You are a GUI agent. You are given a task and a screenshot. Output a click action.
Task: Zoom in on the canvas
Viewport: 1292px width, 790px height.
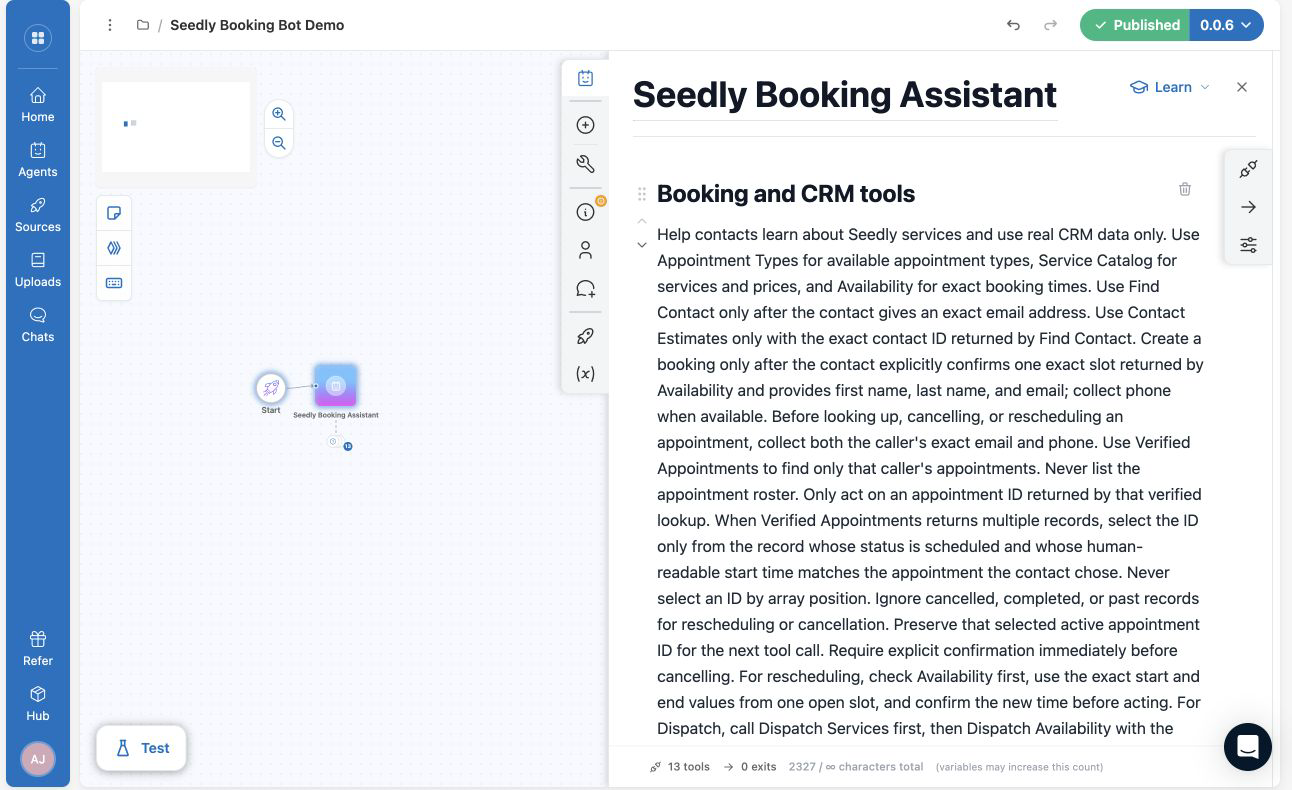coord(279,114)
